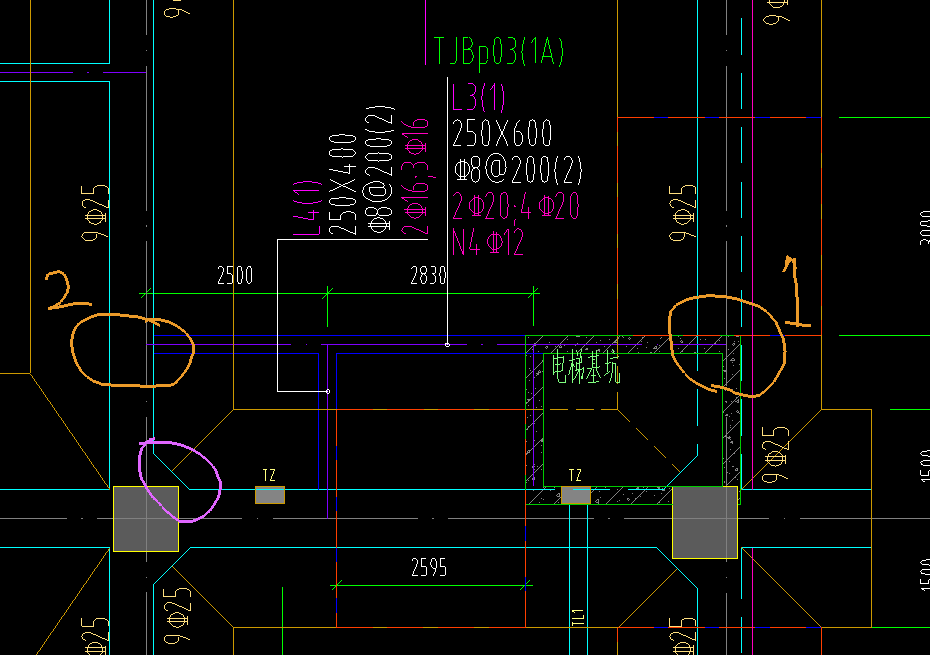This screenshot has width=930, height=655.
Task: Click the small TZ column left of center
Action: coord(269,495)
